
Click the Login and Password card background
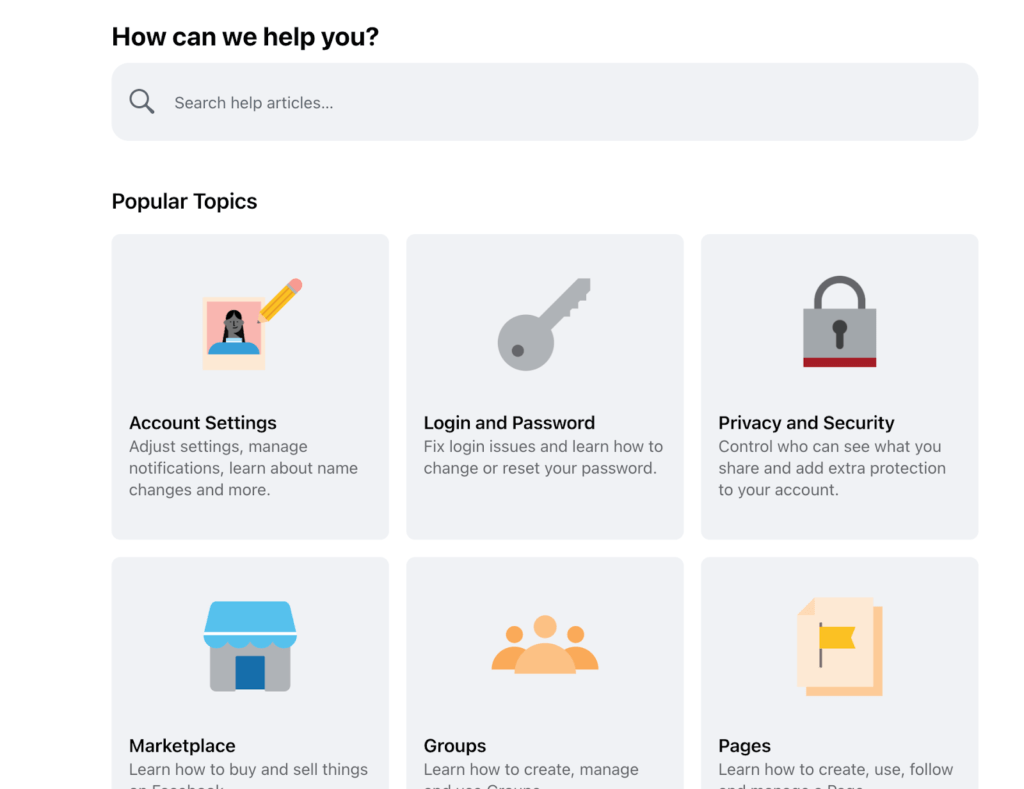pyautogui.click(x=544, y=520)
